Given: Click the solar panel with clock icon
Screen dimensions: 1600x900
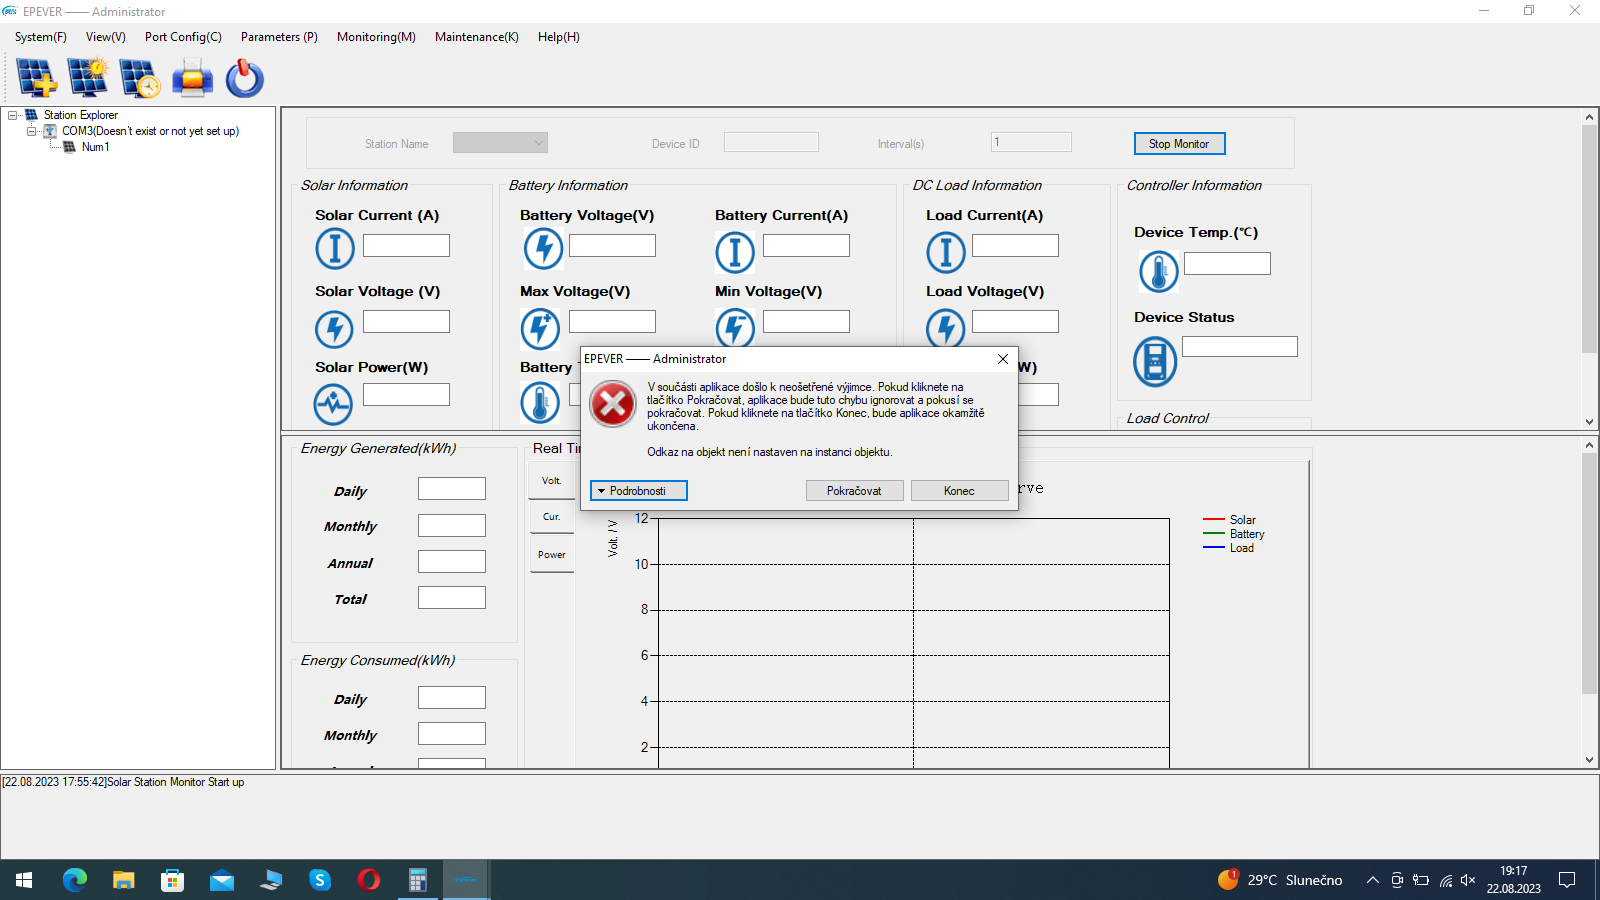Looking at the screenshot, I should [140, 78].
